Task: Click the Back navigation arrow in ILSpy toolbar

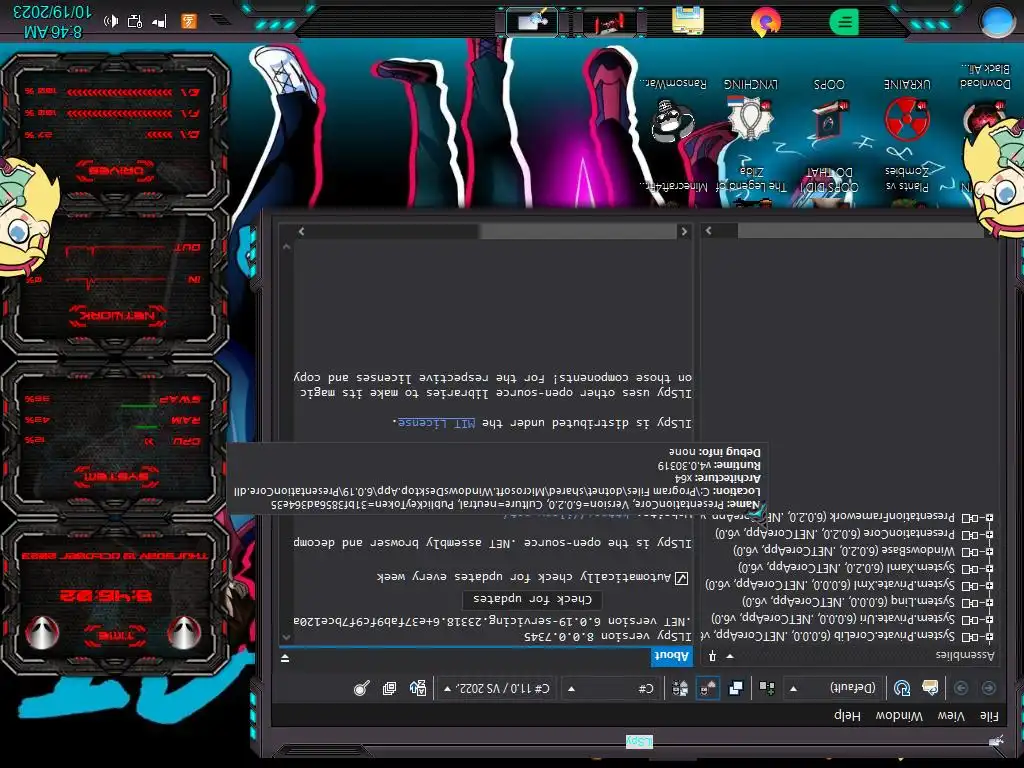Action: point(989,688)
